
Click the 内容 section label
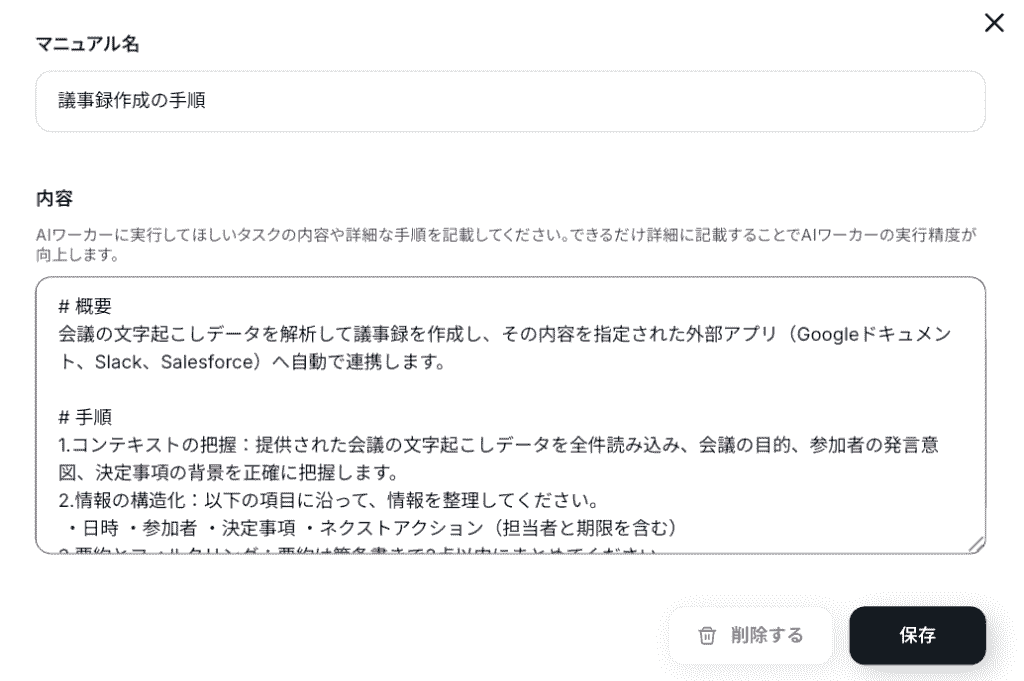coord(54,198)
